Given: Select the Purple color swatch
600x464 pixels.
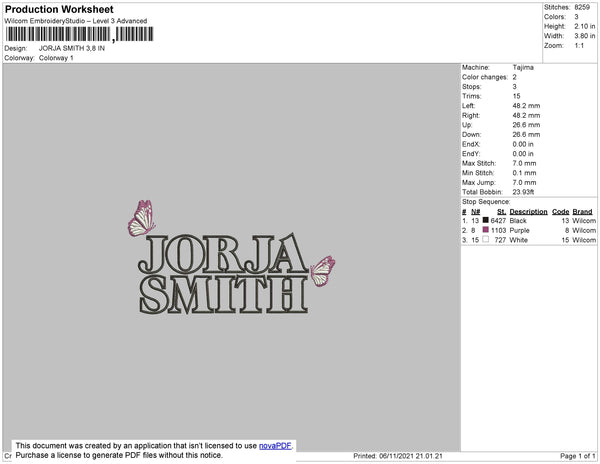Looking at the screenshot, I should (x=486, y=230).
